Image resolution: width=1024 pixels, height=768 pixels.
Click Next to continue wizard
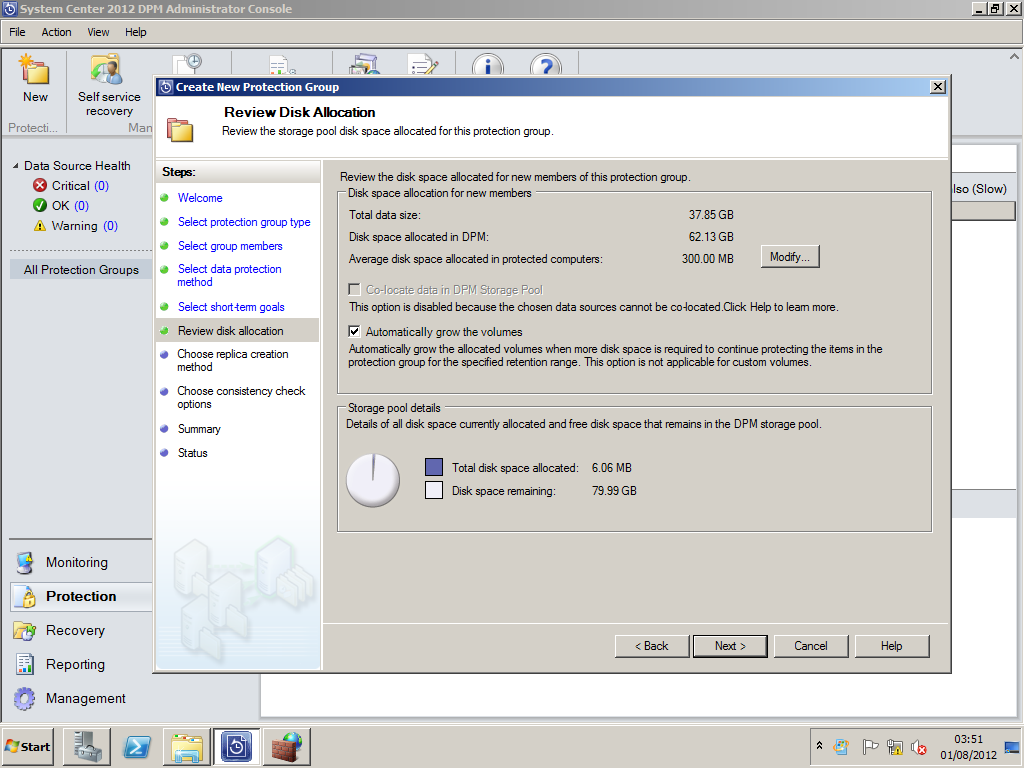tap(730, 646)
